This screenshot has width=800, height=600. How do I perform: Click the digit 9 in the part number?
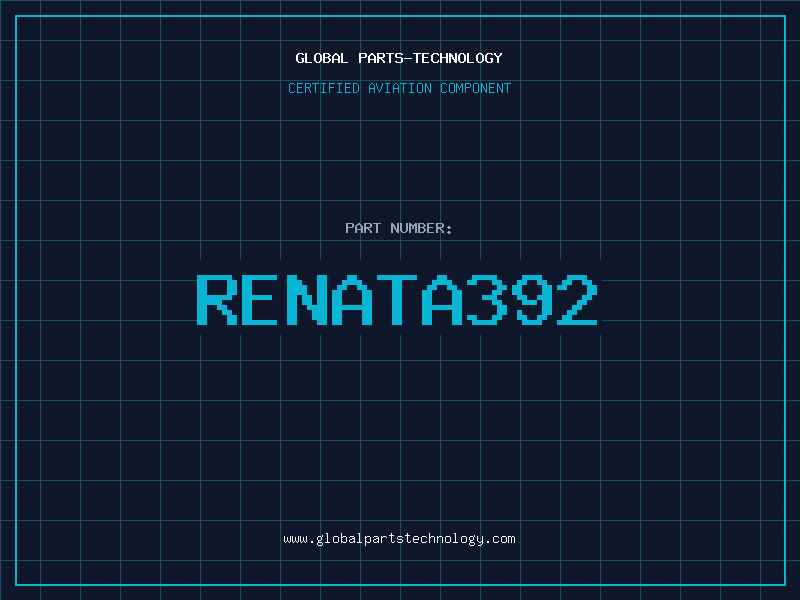pos(532,299)
